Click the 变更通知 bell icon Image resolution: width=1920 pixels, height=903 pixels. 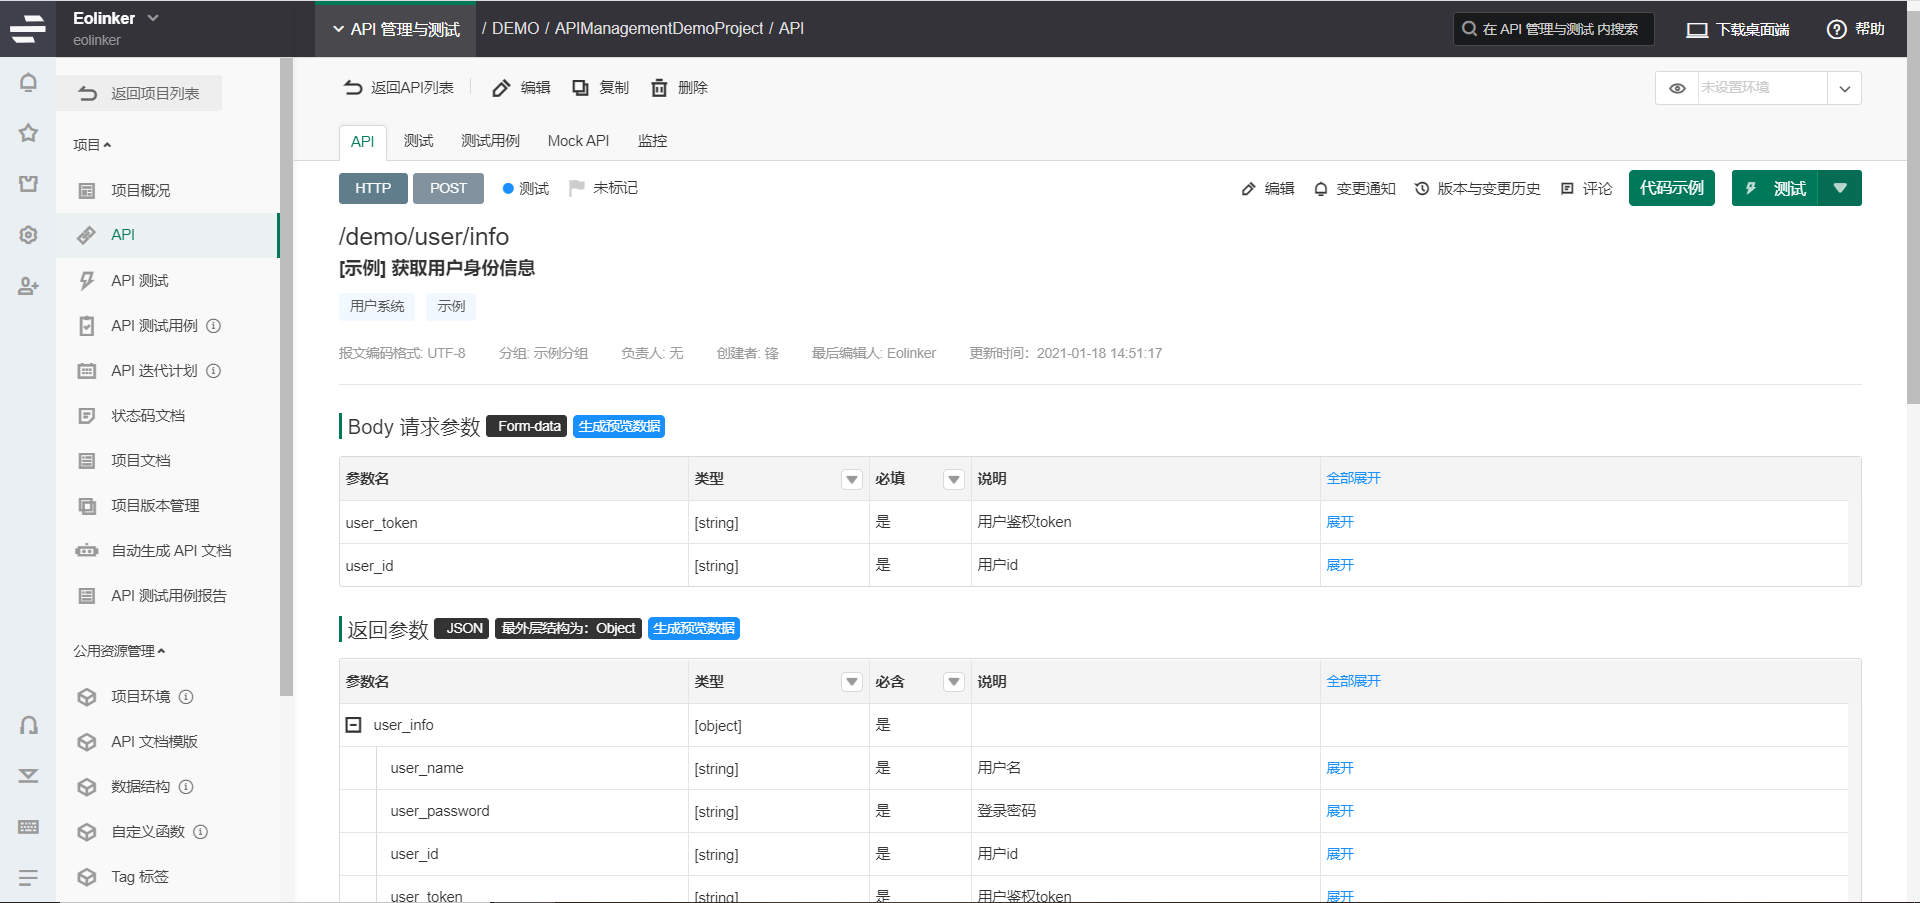coord(1320,189)
